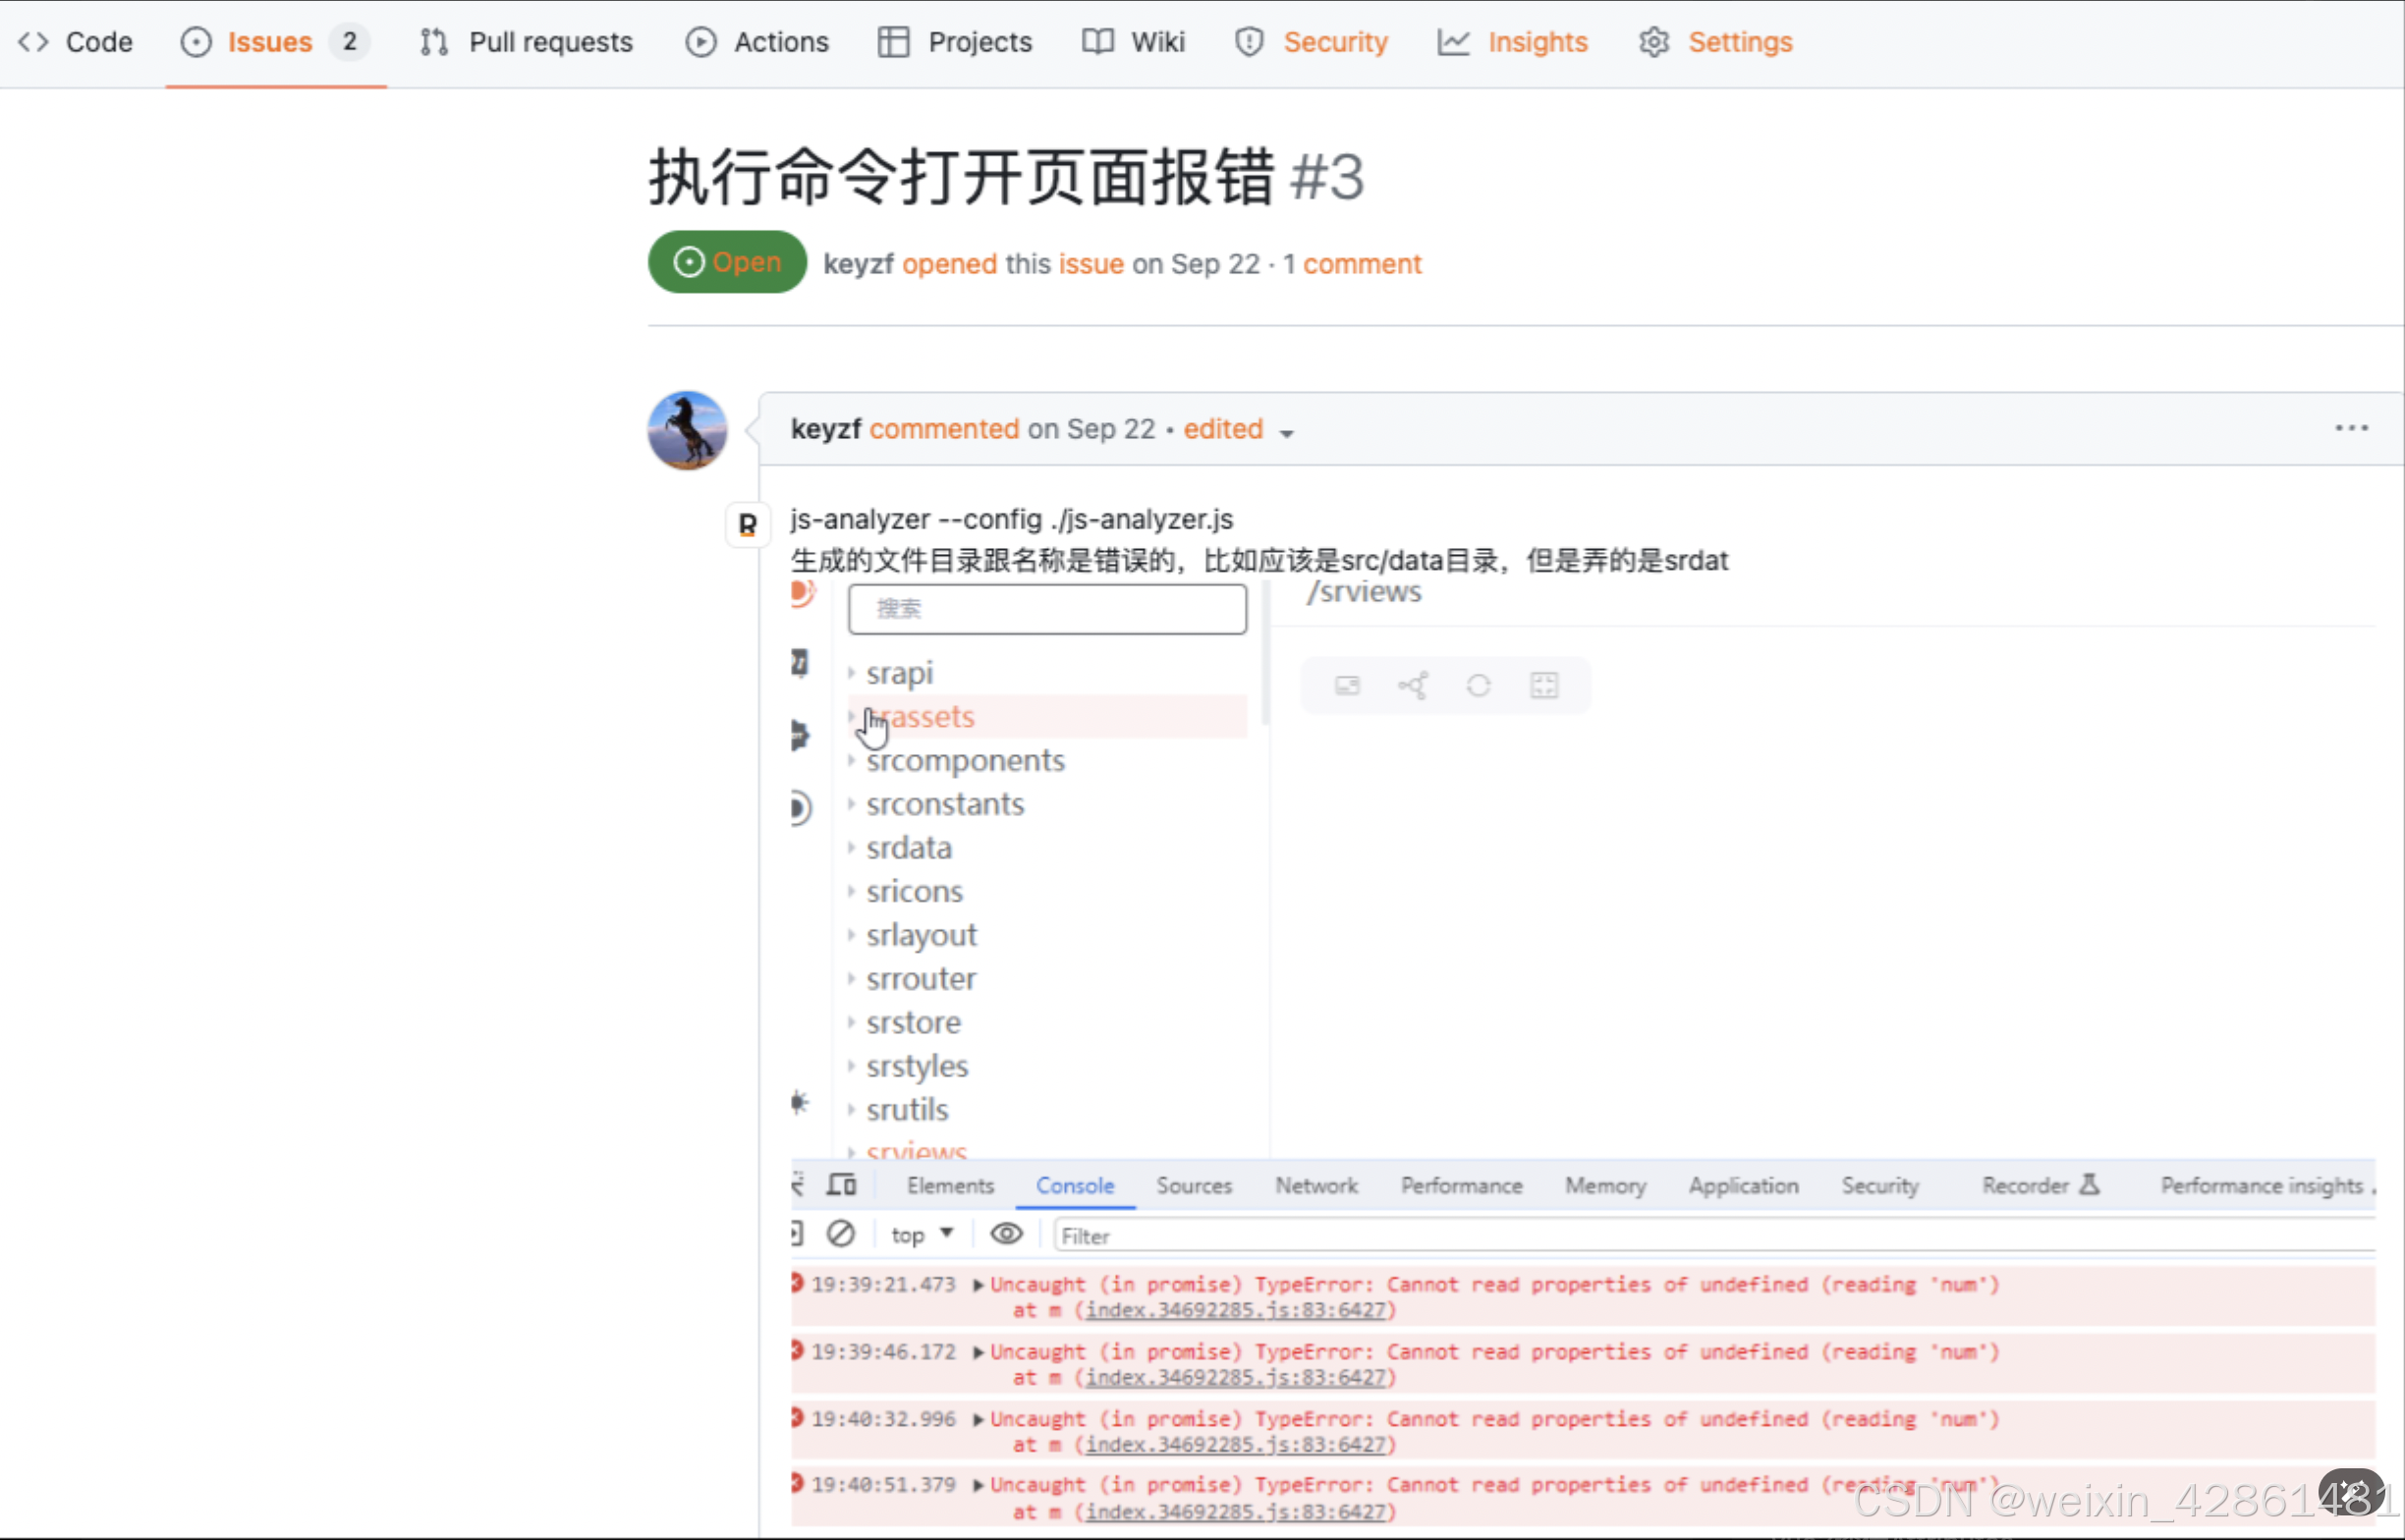Click the fullscreen grid toolbar icon
The width and height of the screenshot is (2405, 1540).
pos(1544,686)
